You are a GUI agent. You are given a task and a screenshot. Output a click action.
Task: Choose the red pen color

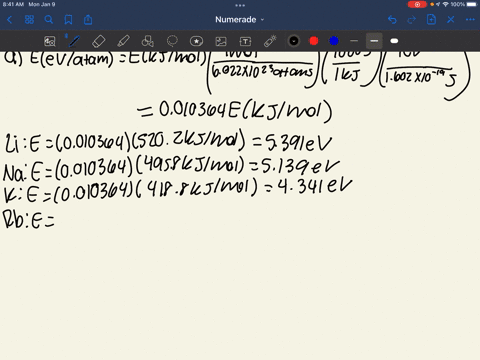pyautogui.click(x=314, y=41)
